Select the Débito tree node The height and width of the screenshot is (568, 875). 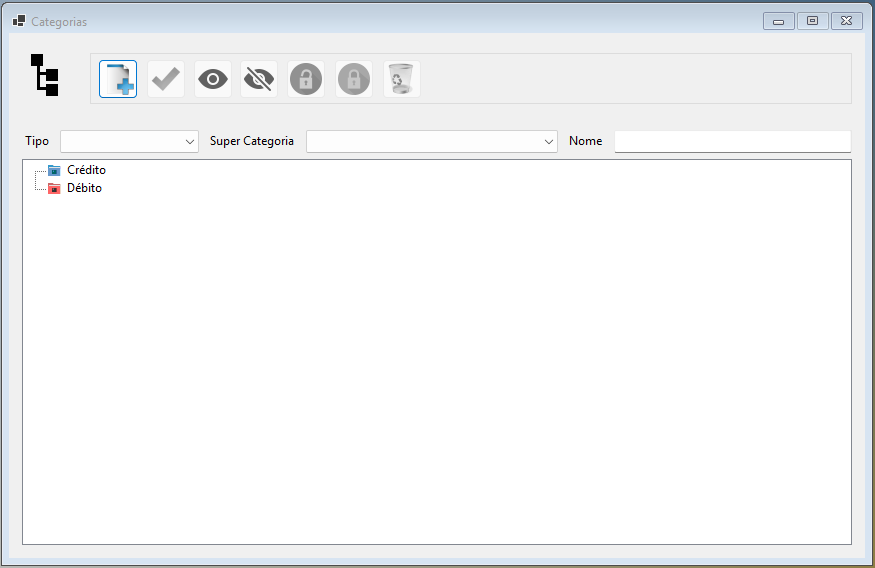(x=84, y=188)
